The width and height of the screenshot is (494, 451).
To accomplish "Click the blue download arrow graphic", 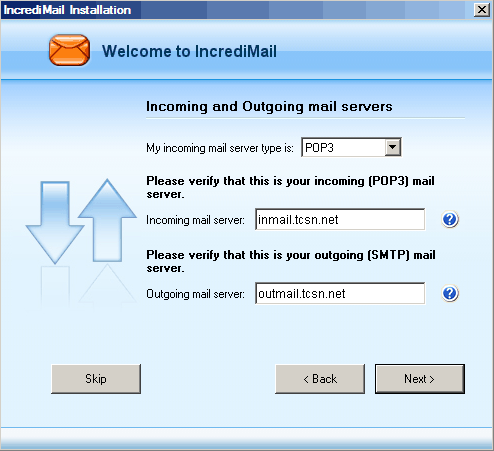I will pyautogui.click(x=55, y=222).
